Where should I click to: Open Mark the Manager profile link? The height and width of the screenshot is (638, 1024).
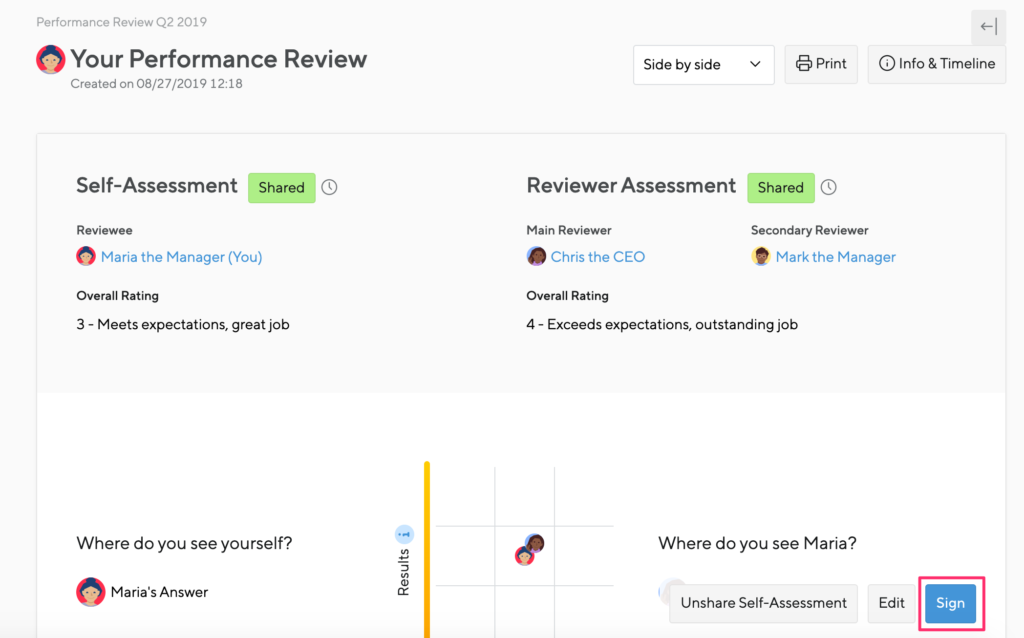[835, 257]
